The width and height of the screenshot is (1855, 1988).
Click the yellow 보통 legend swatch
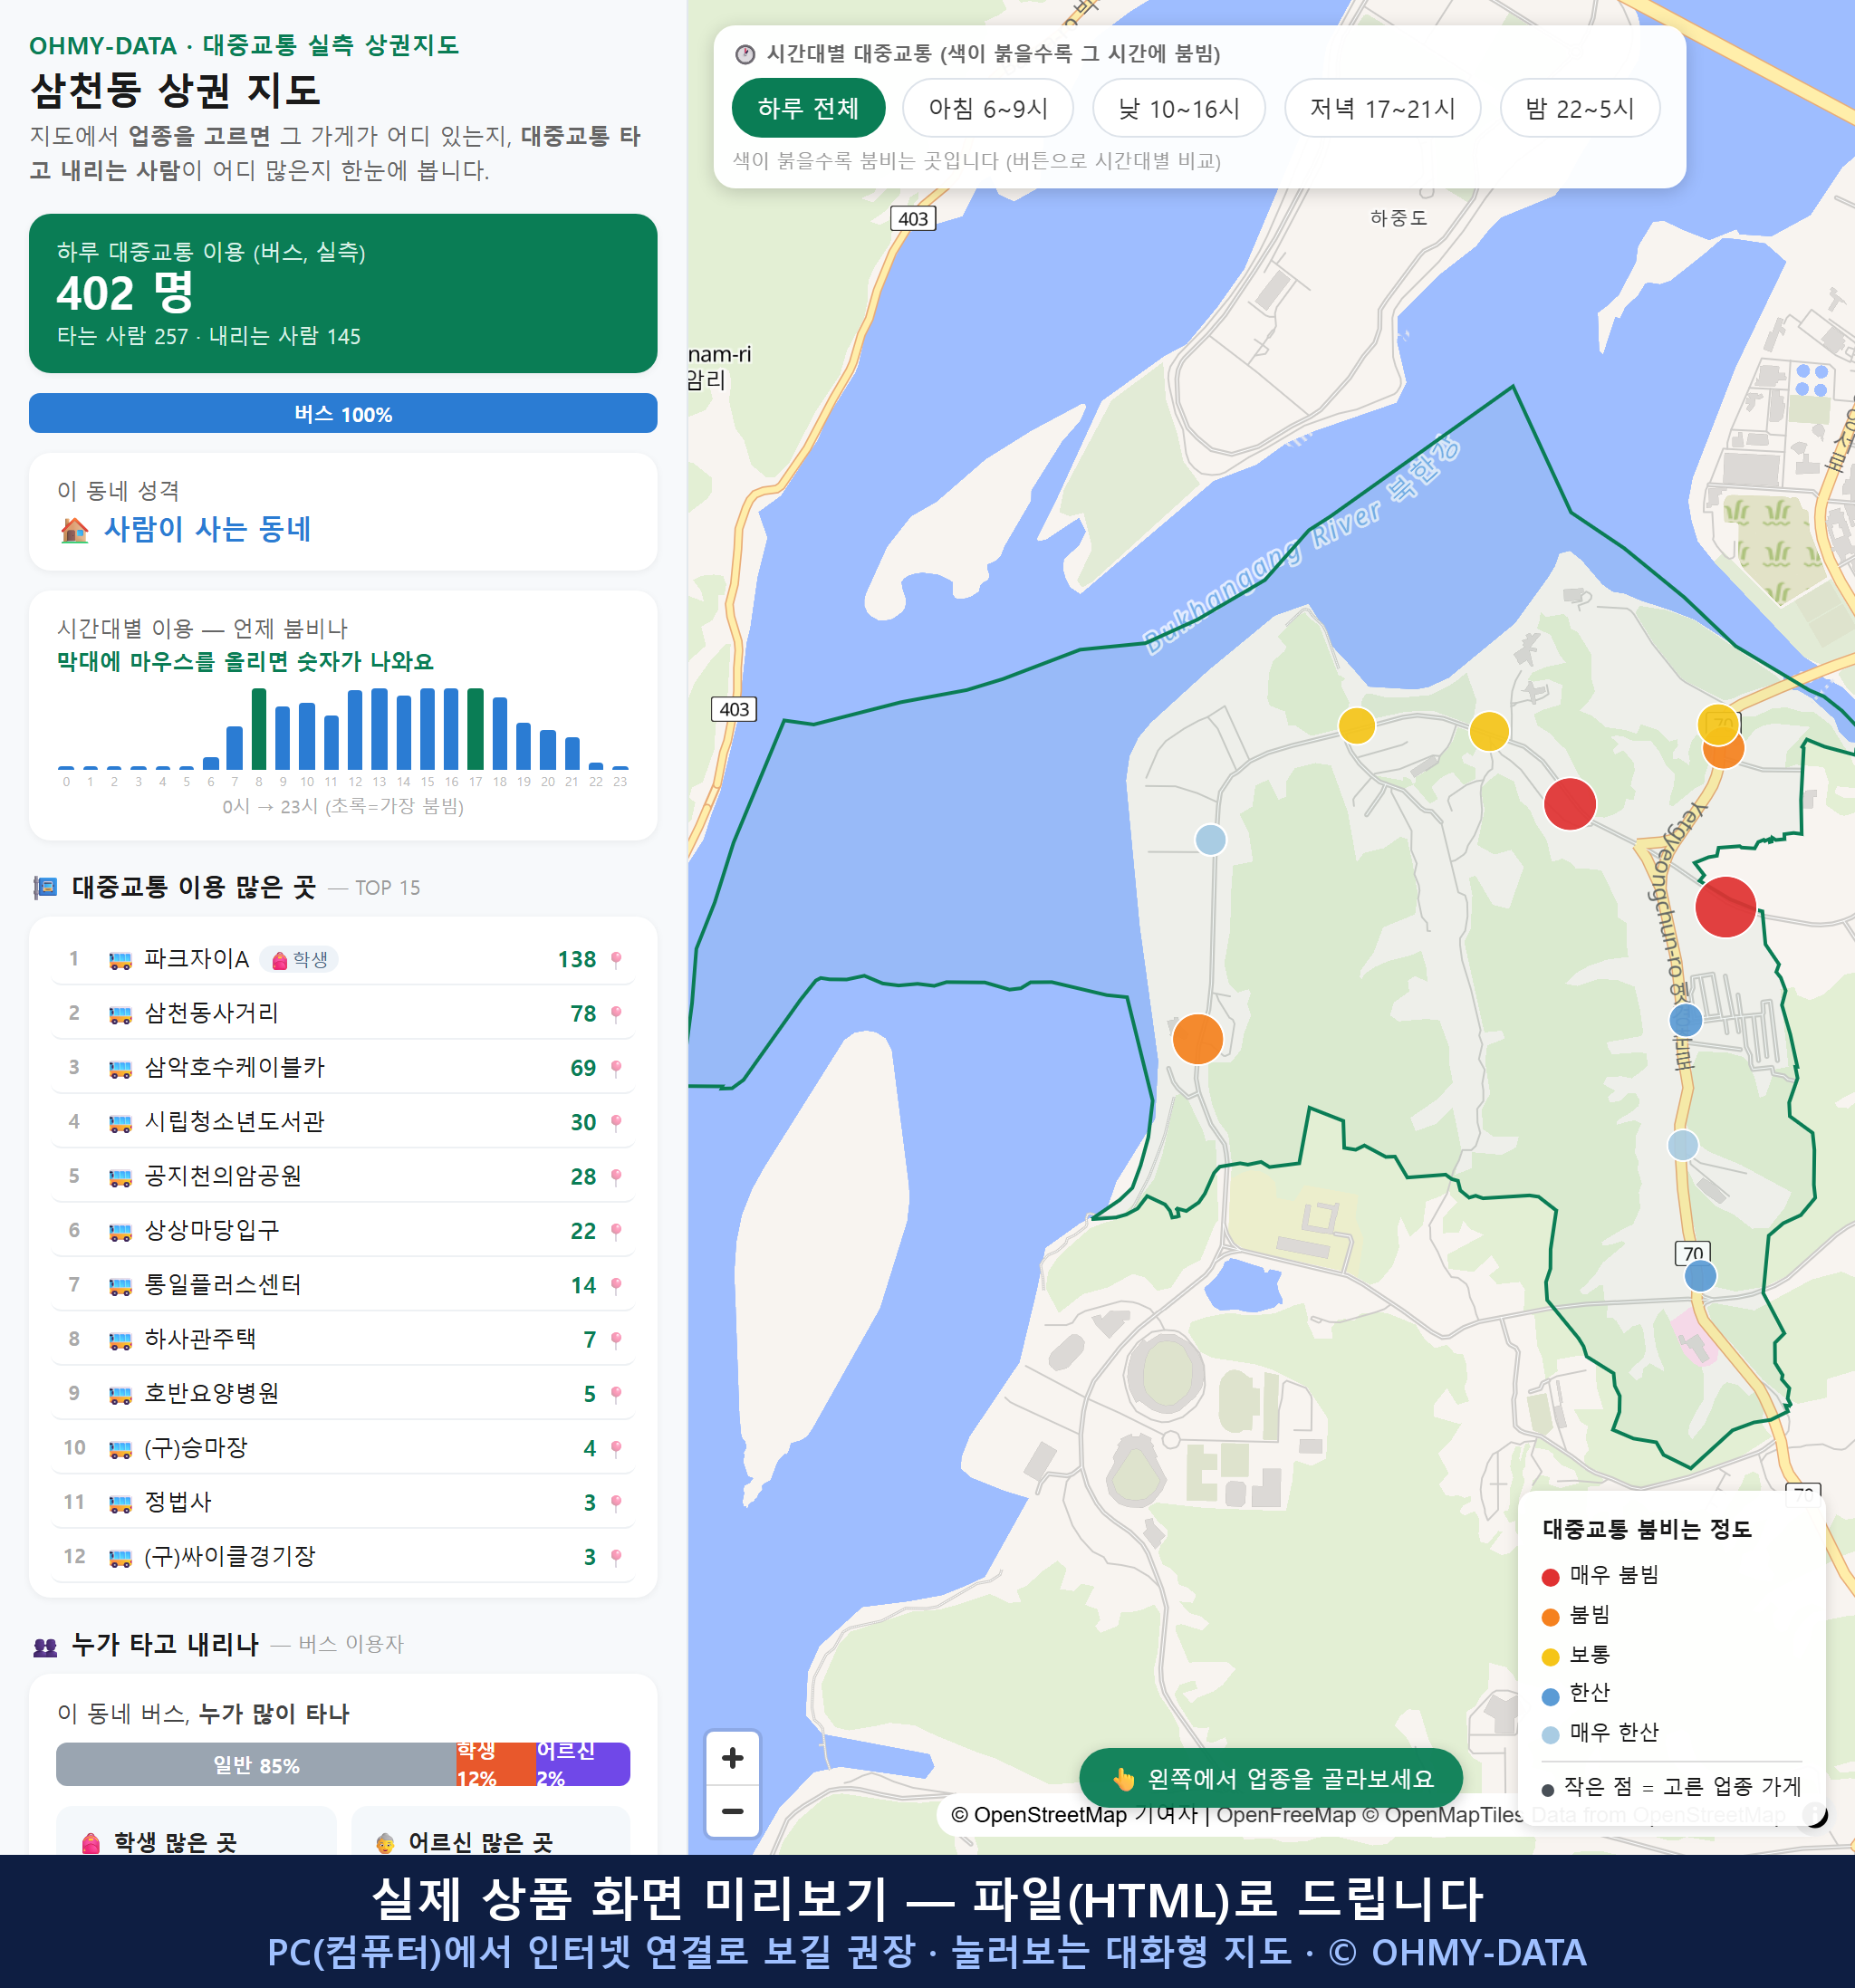(1550, 1657)
